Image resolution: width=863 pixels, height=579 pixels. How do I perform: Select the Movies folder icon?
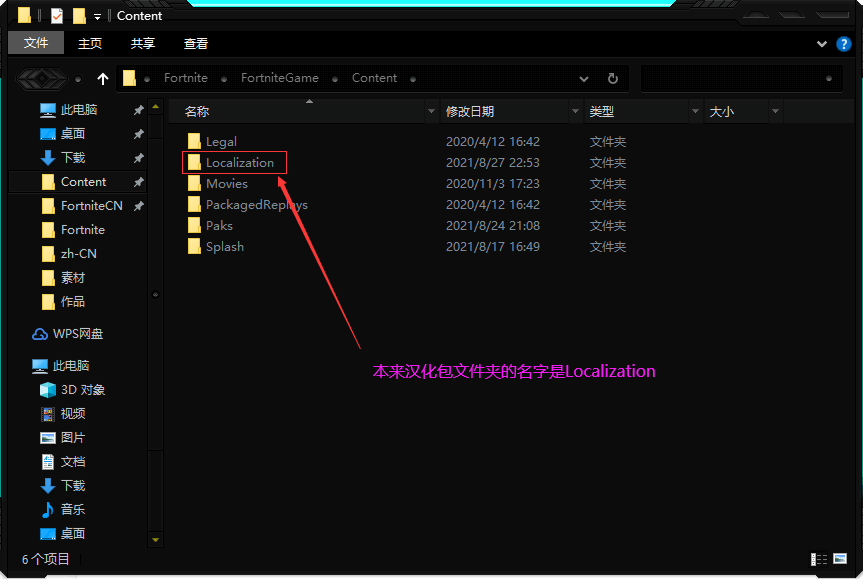click(x=194, y=183)
